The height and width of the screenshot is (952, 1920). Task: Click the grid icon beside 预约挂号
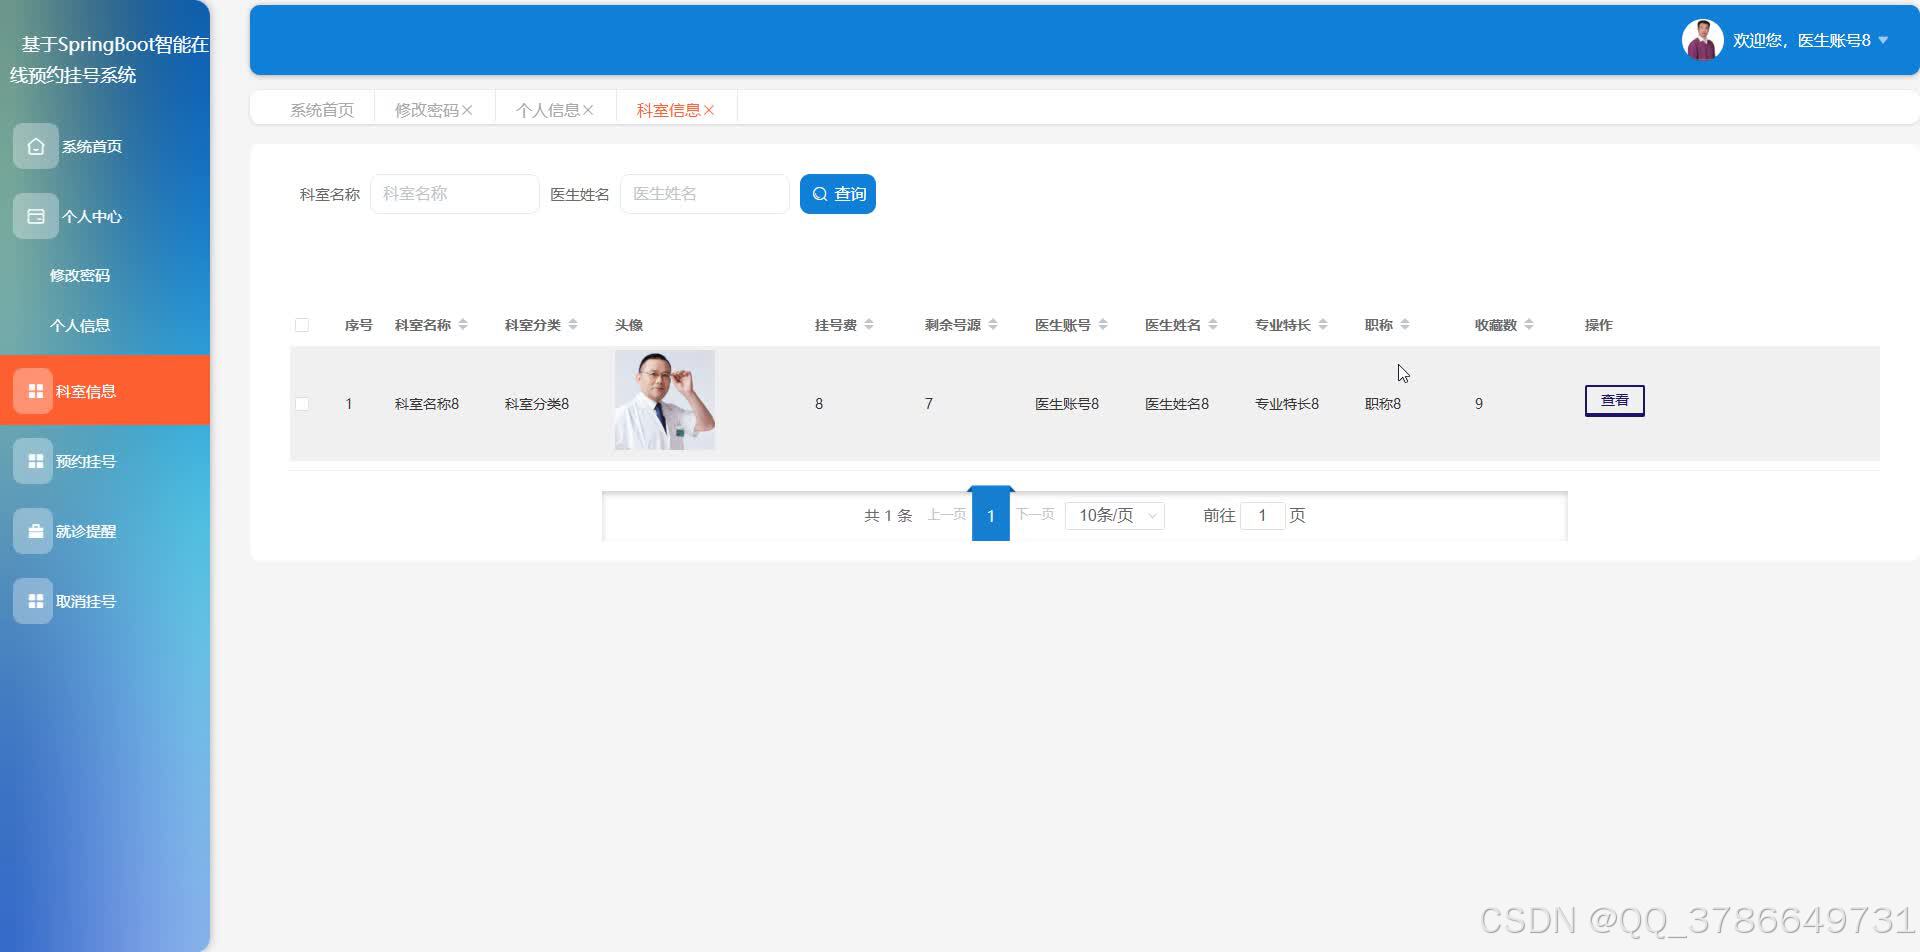coord(35,461)
